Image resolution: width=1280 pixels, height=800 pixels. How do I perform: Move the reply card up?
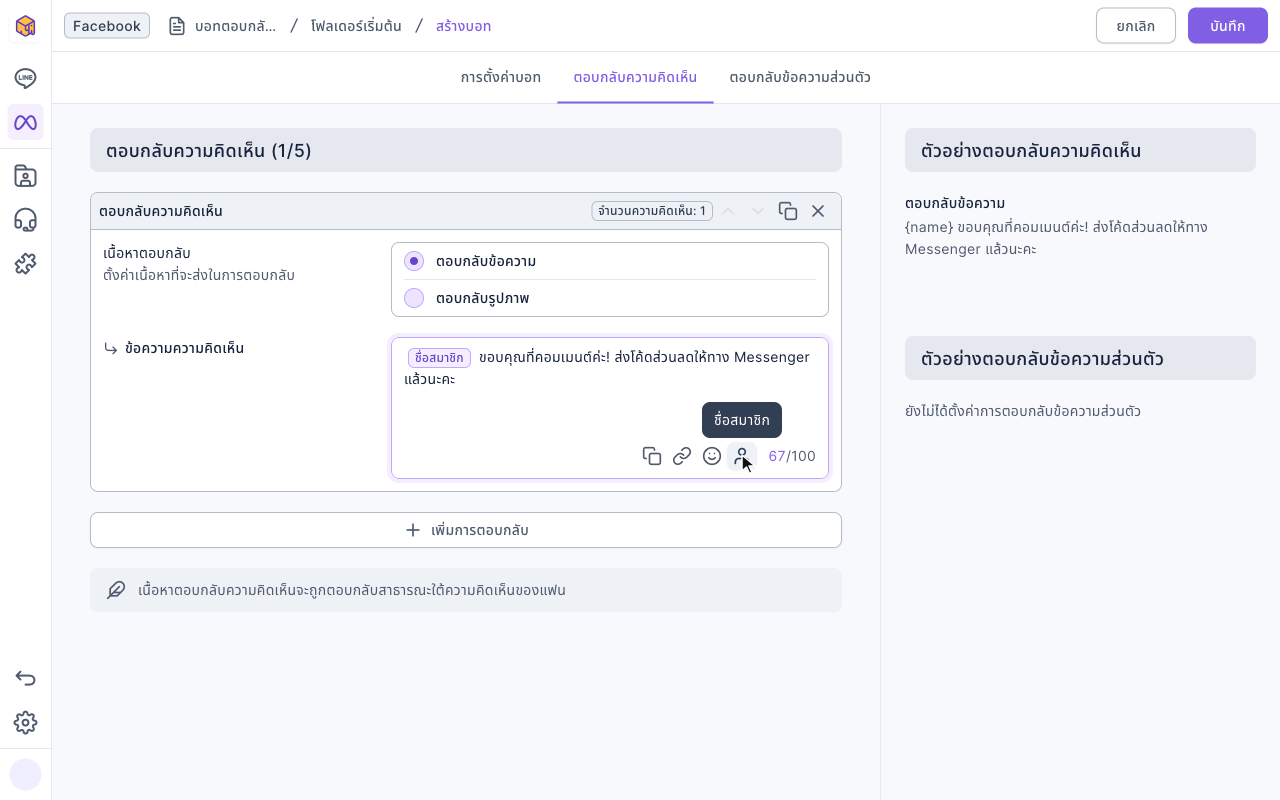pyautogui.click(x=728, y=211)
